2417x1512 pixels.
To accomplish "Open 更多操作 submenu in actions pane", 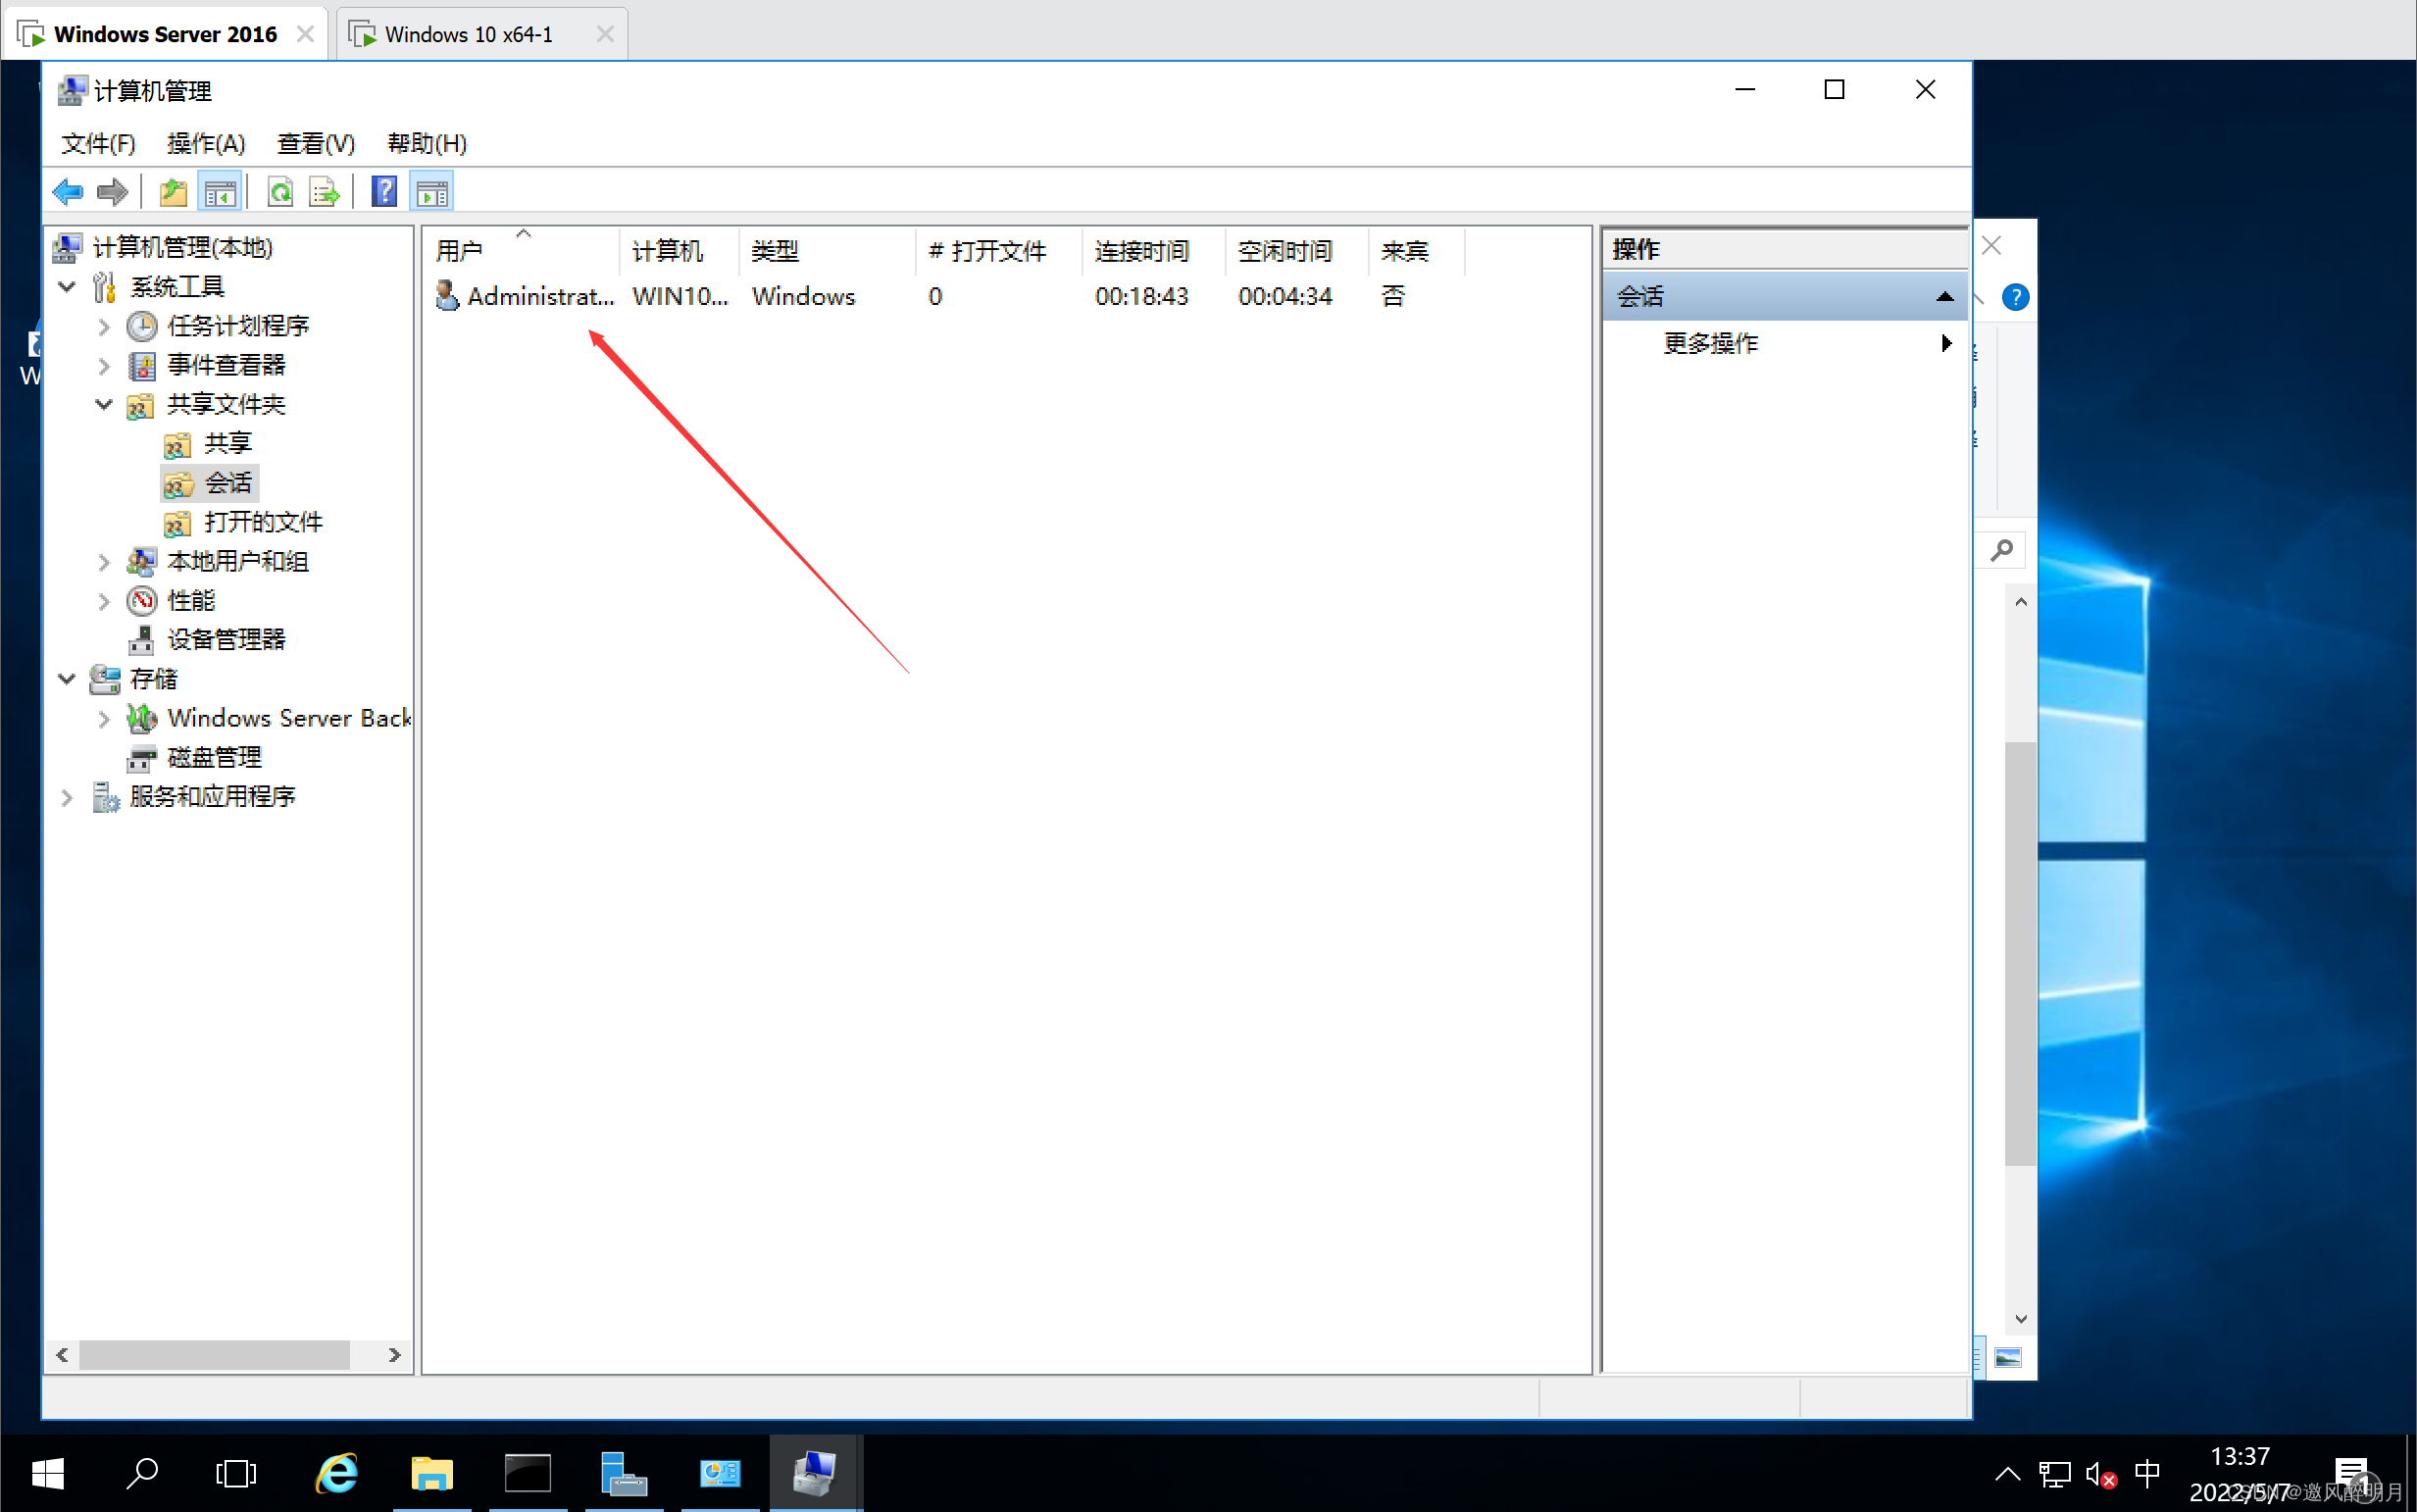I will click(x=1785, y=343).
